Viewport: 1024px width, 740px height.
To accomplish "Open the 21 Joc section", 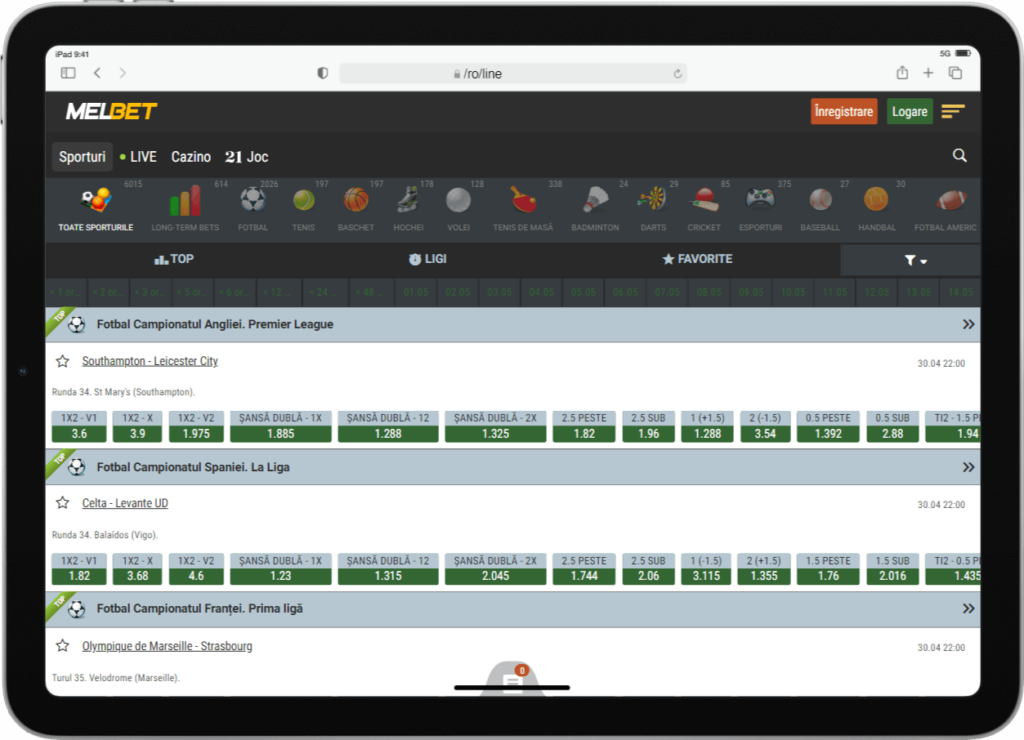I will (x=246, y=157).
